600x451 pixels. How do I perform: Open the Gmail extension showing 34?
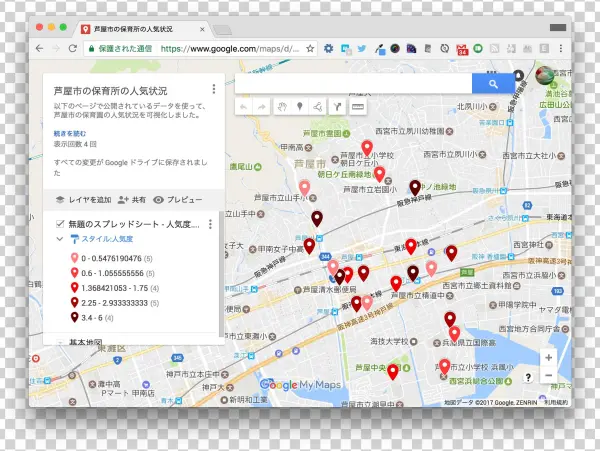(x=462, y=49)
